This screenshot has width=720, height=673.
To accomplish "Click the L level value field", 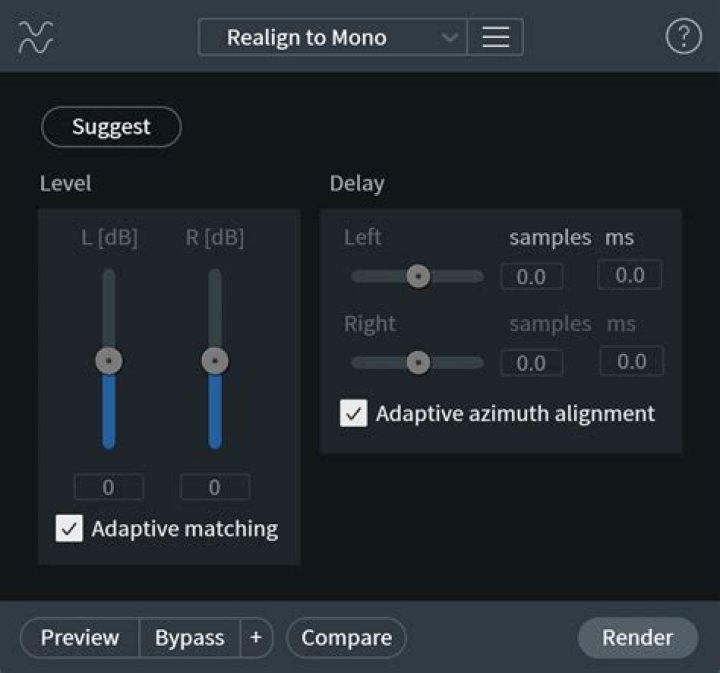I will 108,488.
